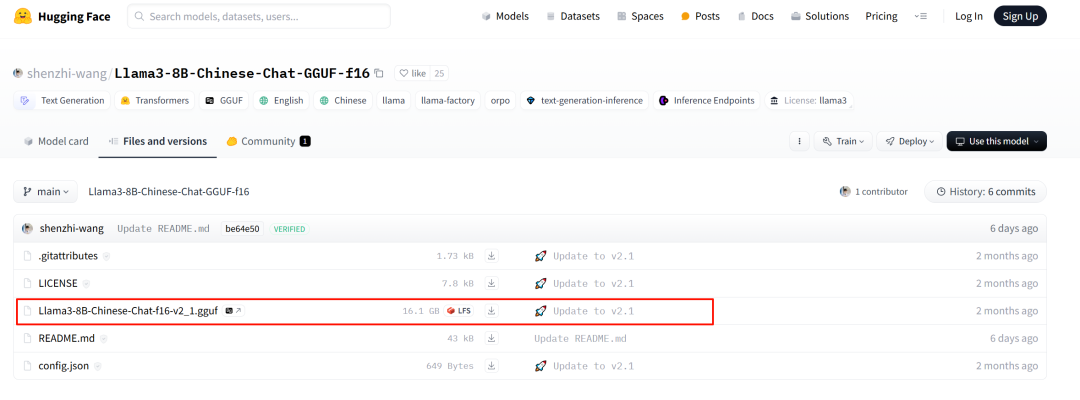Click Update README.md commit in README.md row
The image size is (1080, 400).
point(580,338)
